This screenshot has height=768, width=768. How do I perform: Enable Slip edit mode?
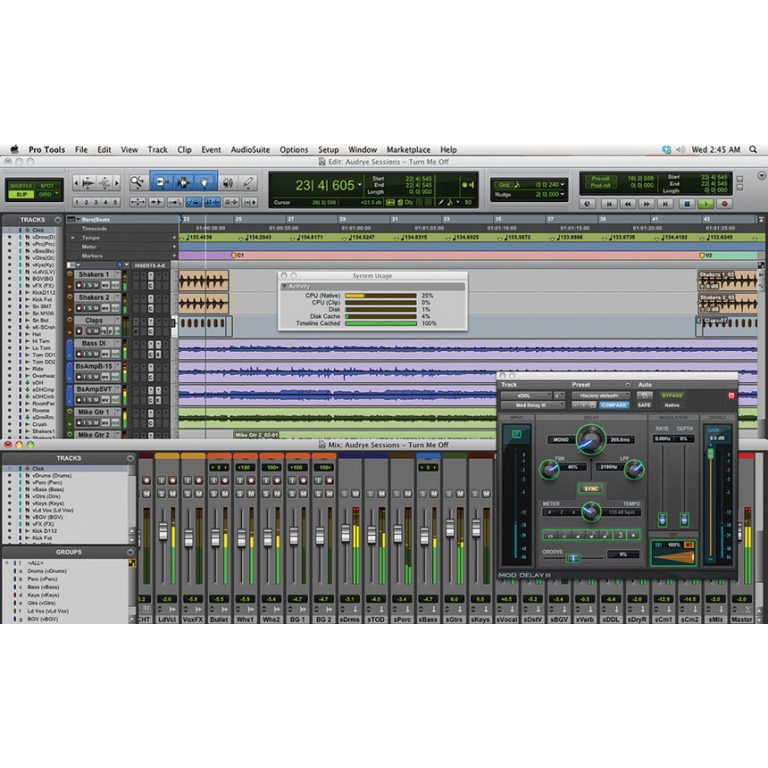[x=21, y=193]
